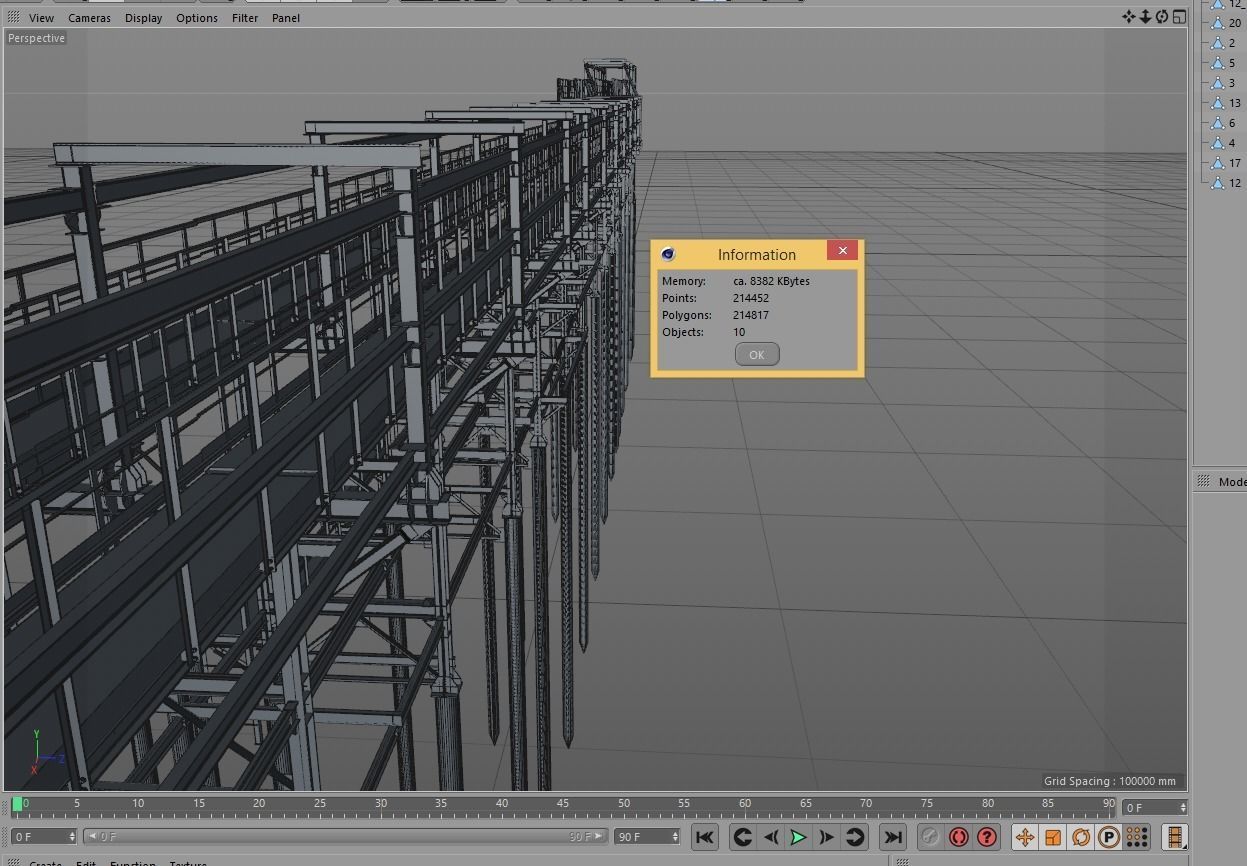Go to next key button
This screenshot has width=1247, height=866.
click(x=854, y=837)
